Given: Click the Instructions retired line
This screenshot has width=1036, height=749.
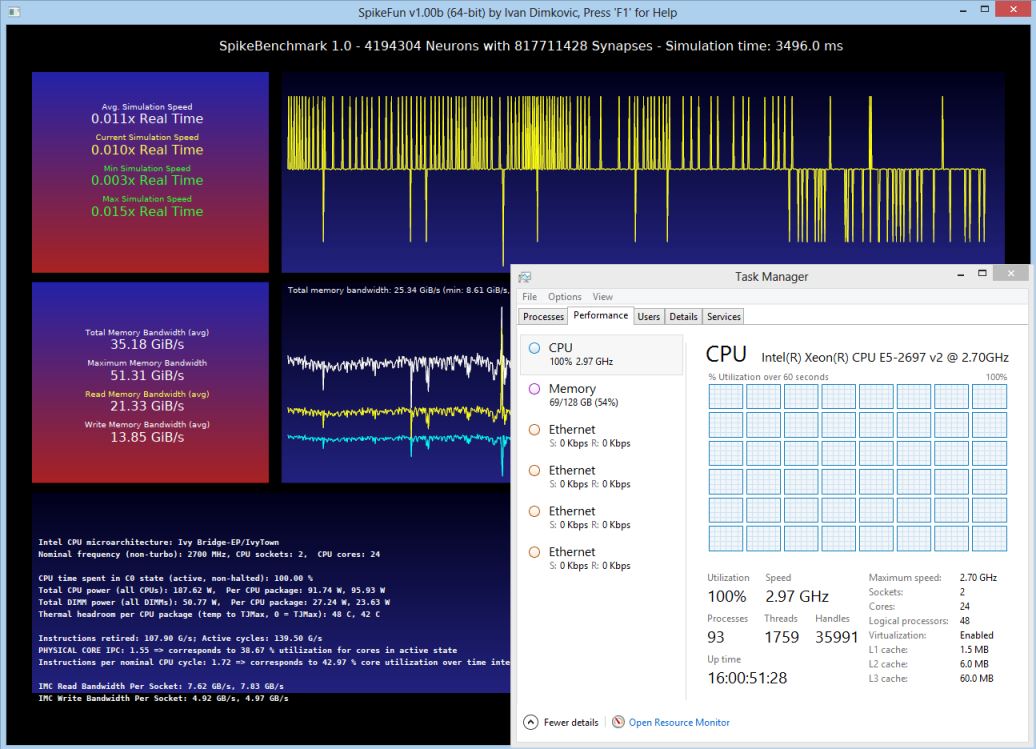Looking at the screenshot, I should [180, 638].
